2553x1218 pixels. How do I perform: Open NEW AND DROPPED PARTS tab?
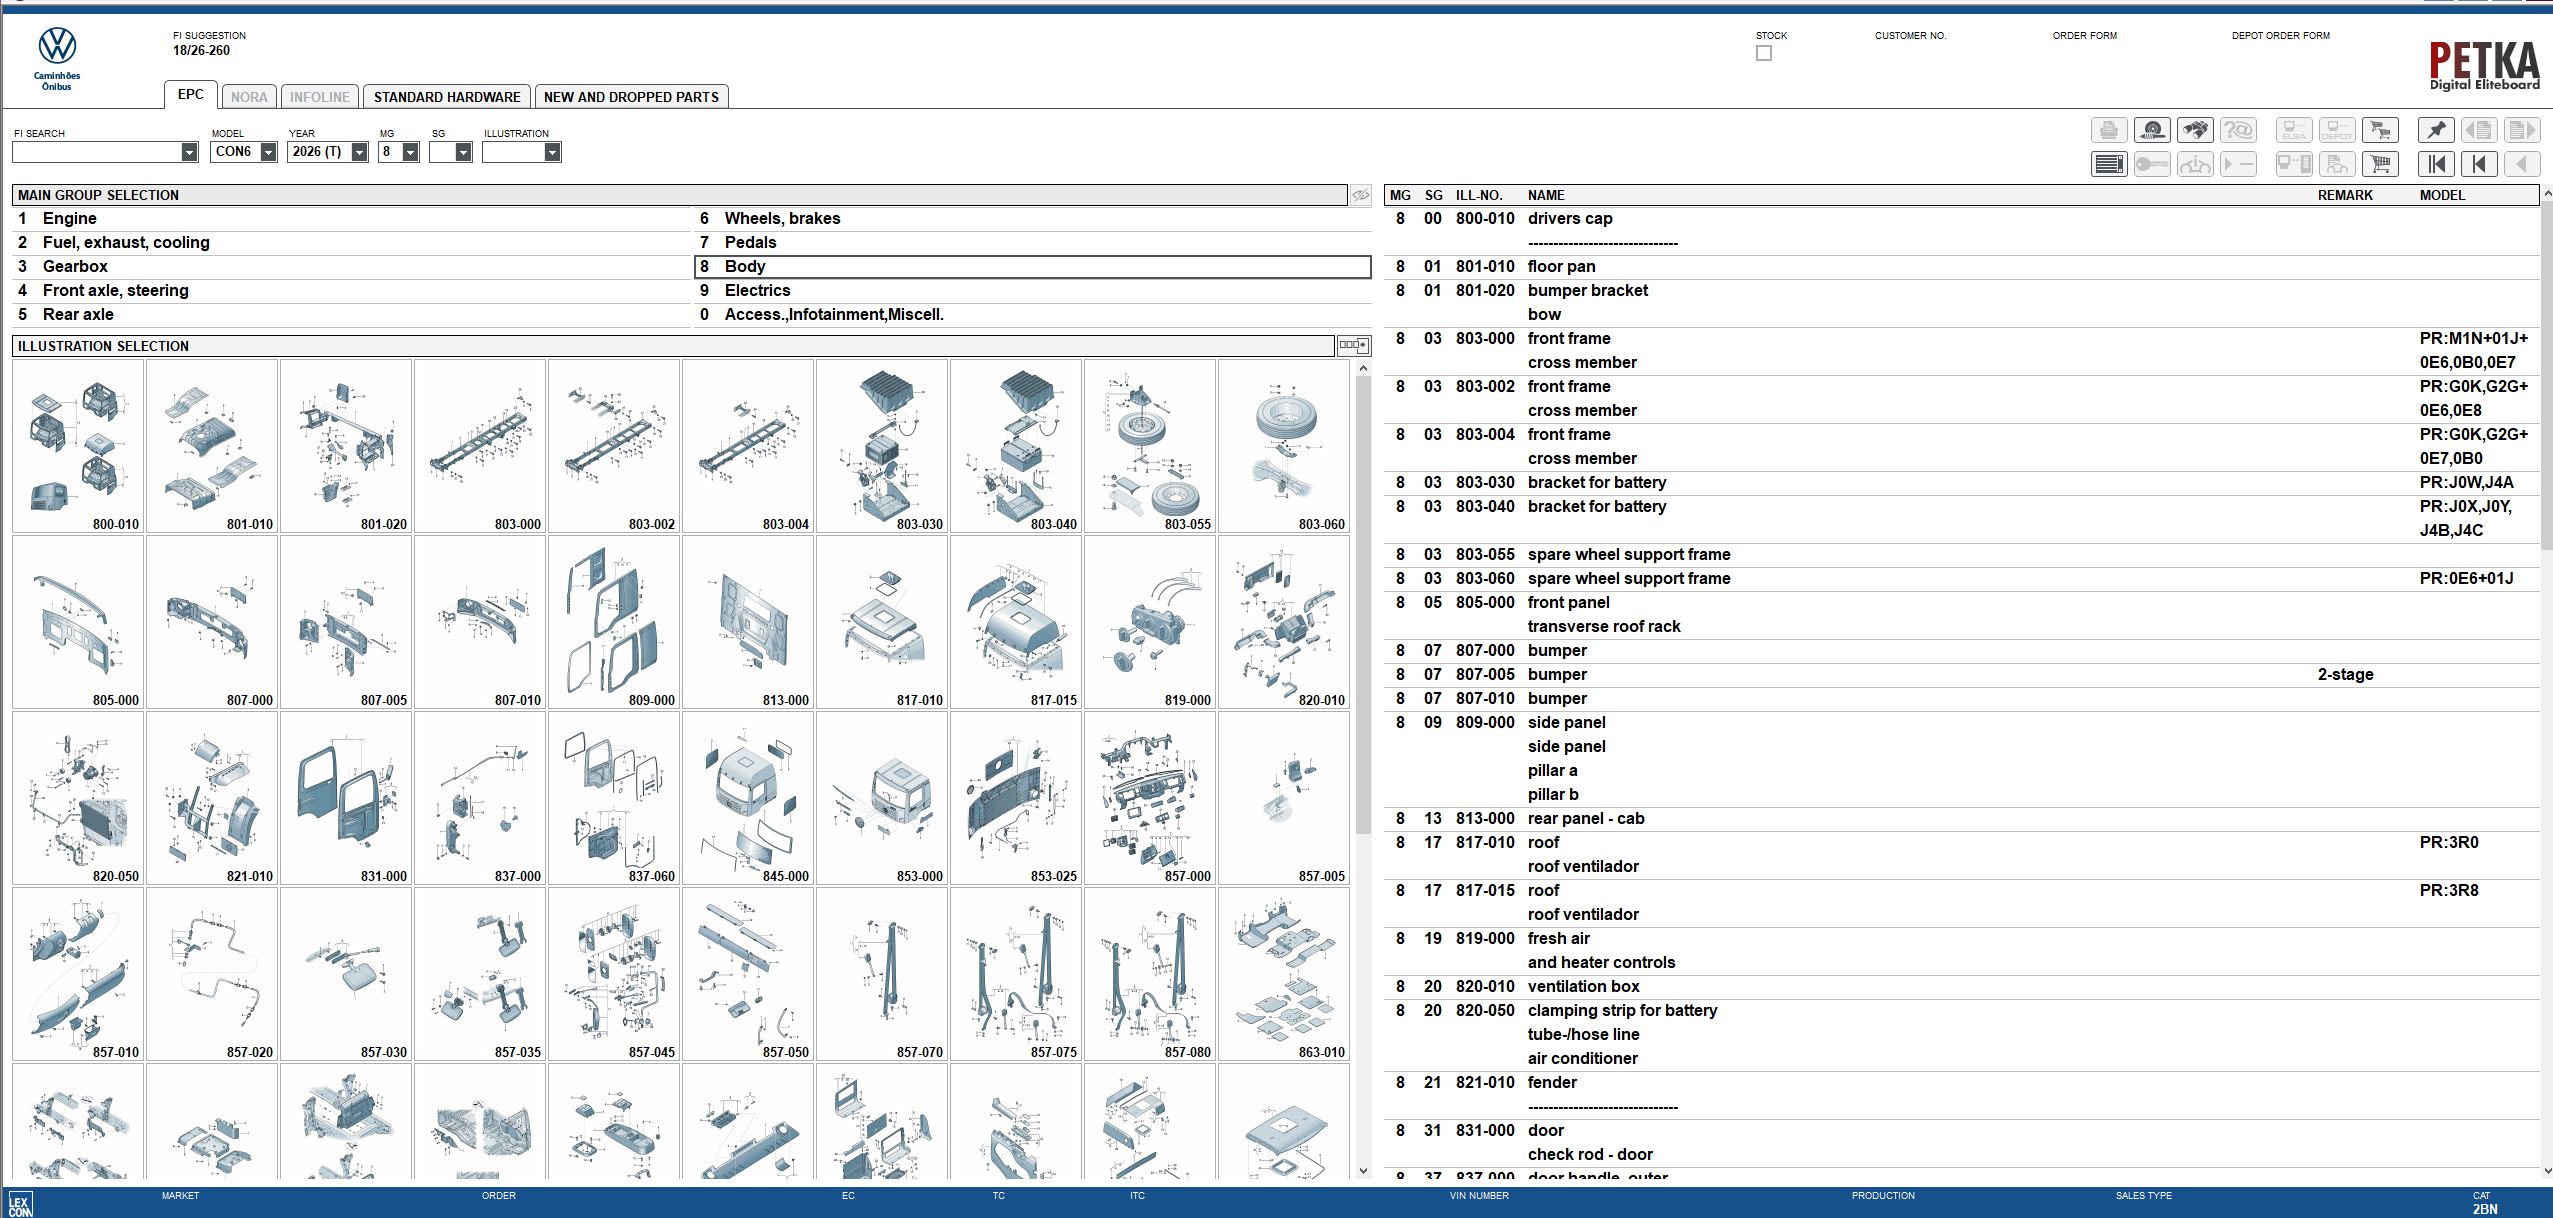(631, 97)
